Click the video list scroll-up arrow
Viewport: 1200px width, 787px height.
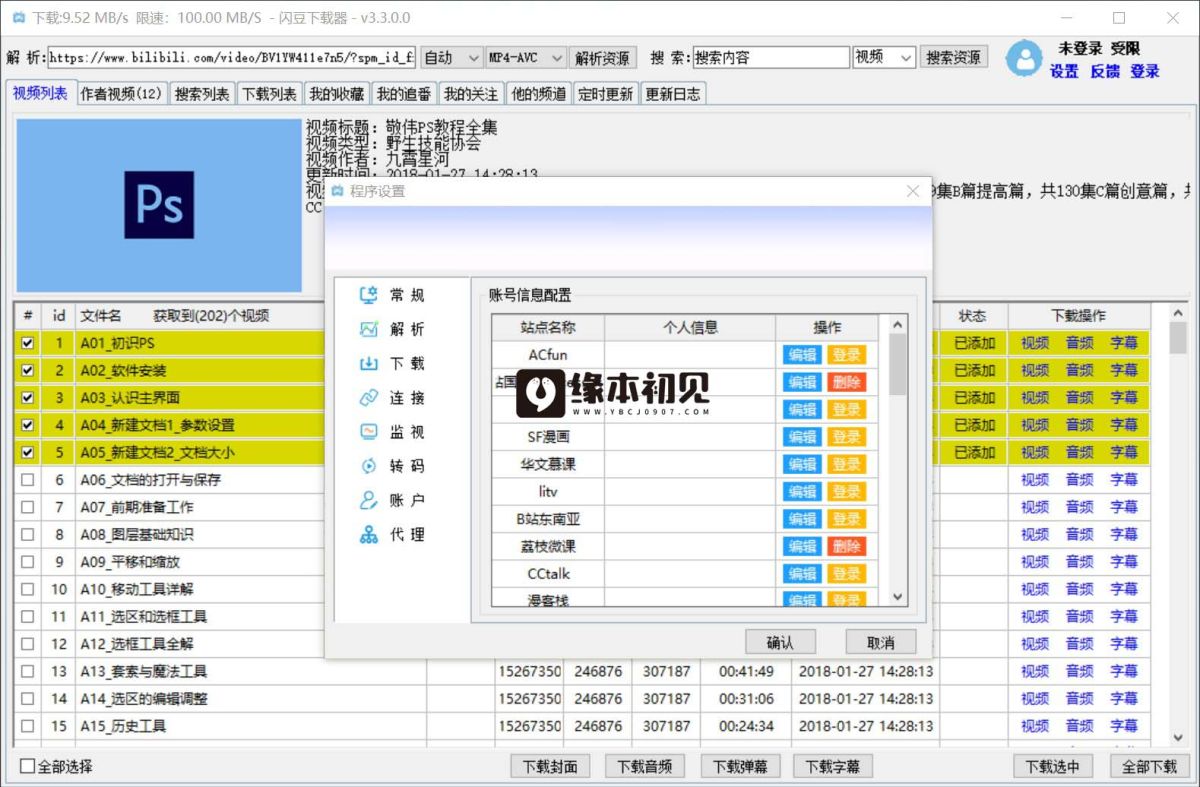click(1178, 313)
